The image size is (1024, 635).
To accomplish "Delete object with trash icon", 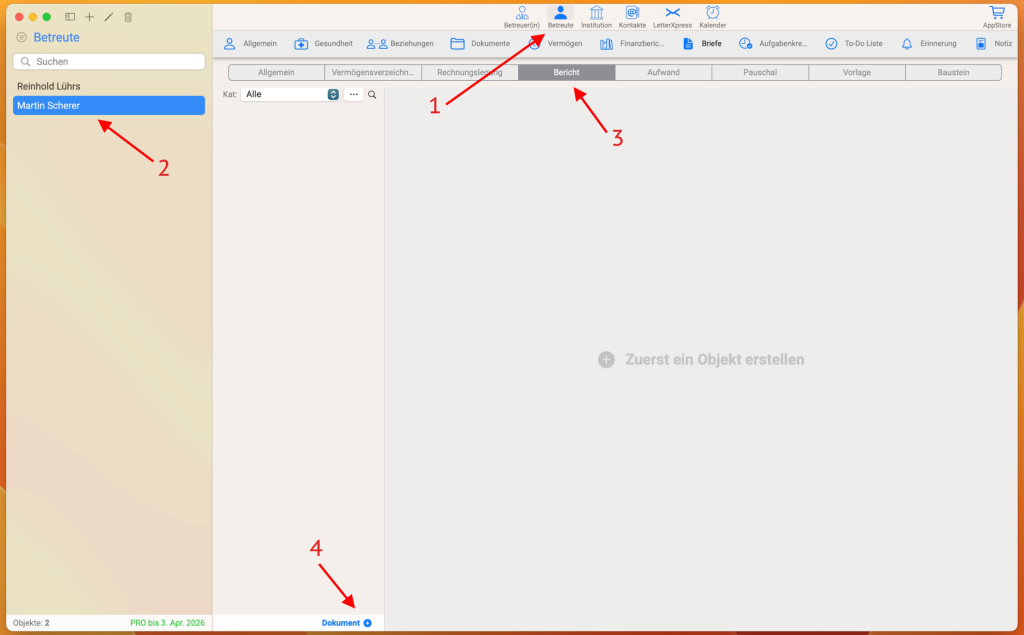I will click(x=128, y=17).
